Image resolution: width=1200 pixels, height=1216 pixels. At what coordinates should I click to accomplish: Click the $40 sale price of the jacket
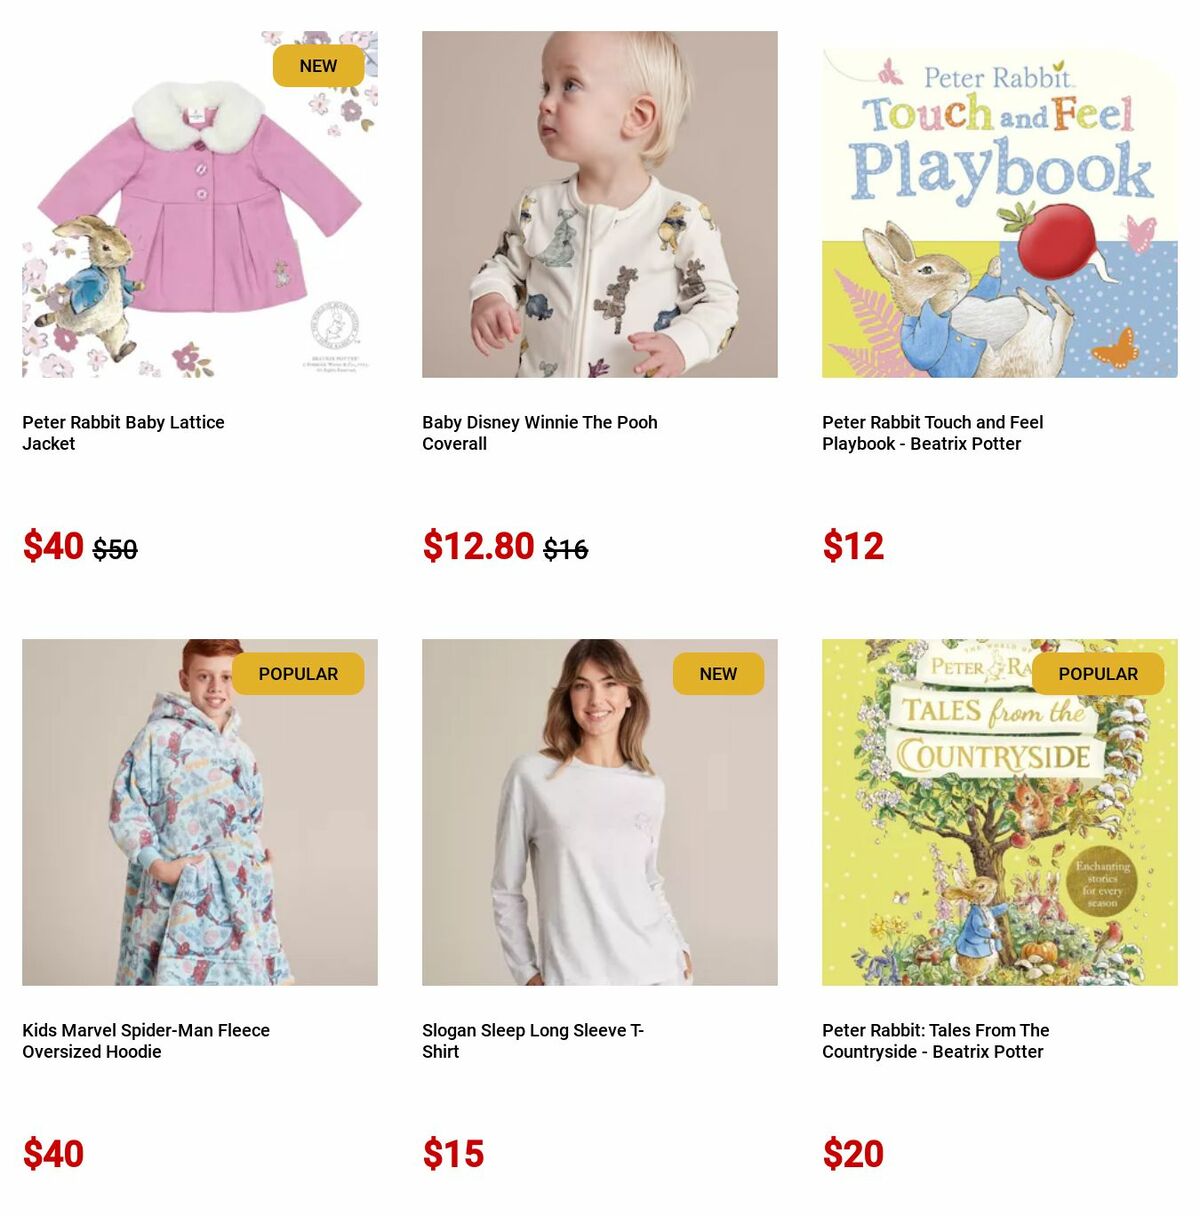[x=53, y=546]
